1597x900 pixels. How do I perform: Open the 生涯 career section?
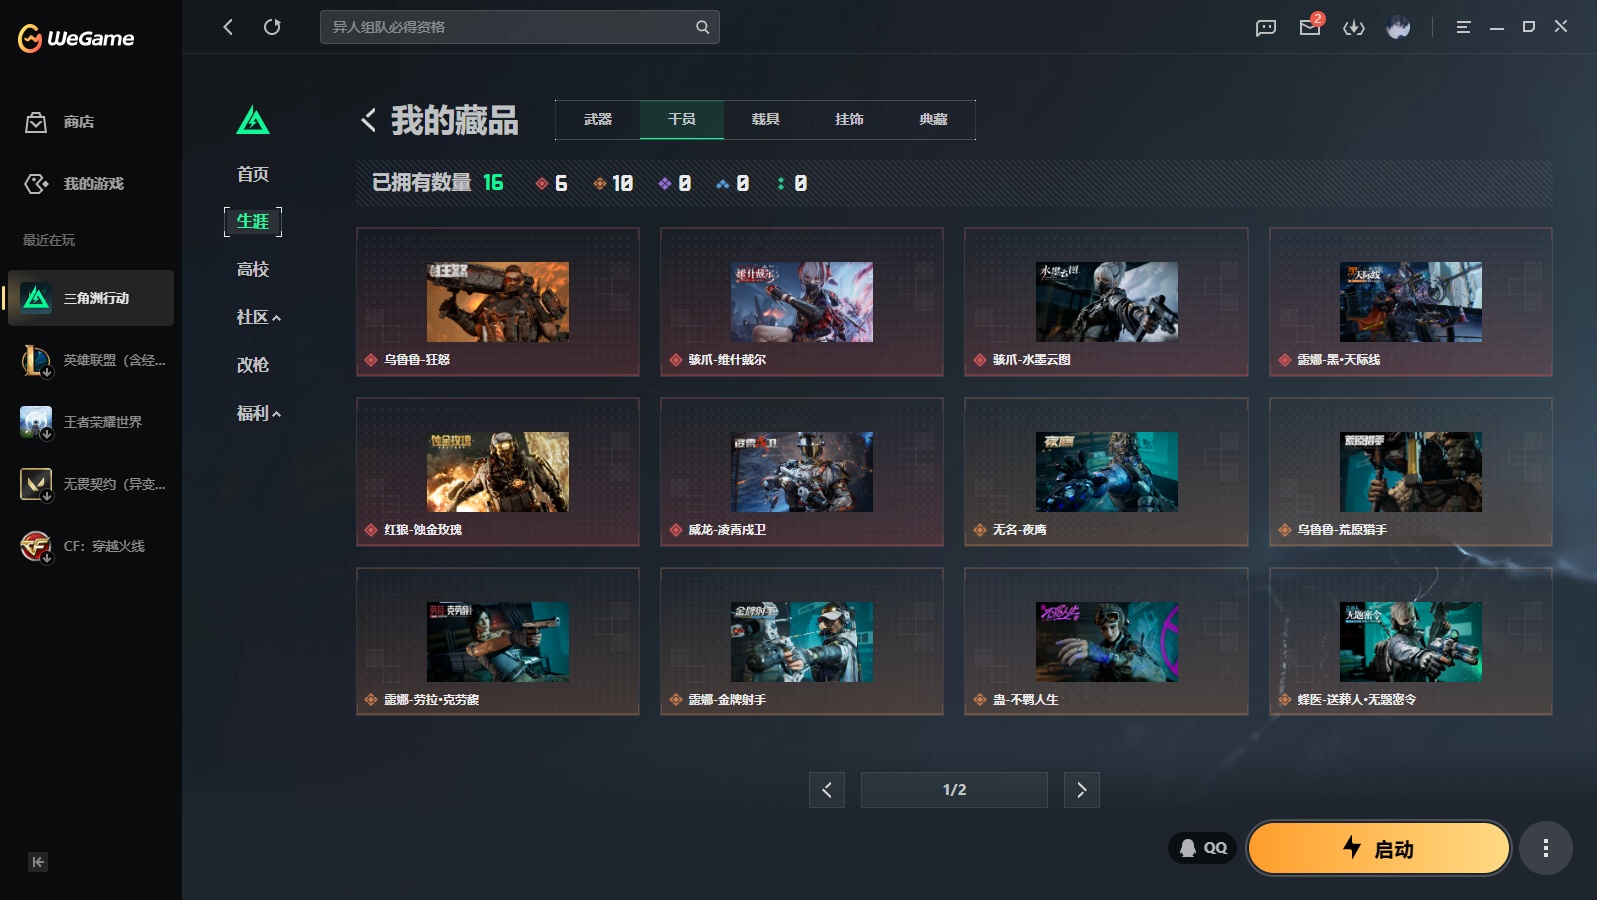point(253,221)
